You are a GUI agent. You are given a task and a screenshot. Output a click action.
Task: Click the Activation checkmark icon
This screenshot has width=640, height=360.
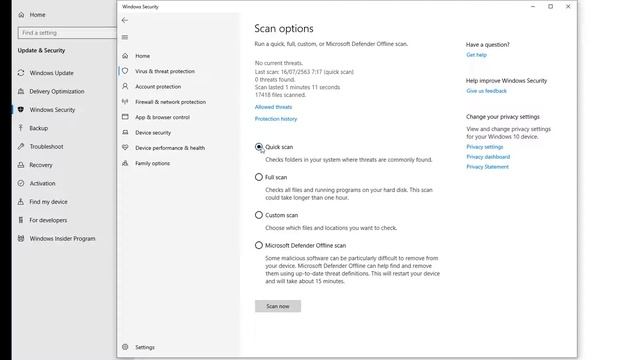click(x=21, y=183)
